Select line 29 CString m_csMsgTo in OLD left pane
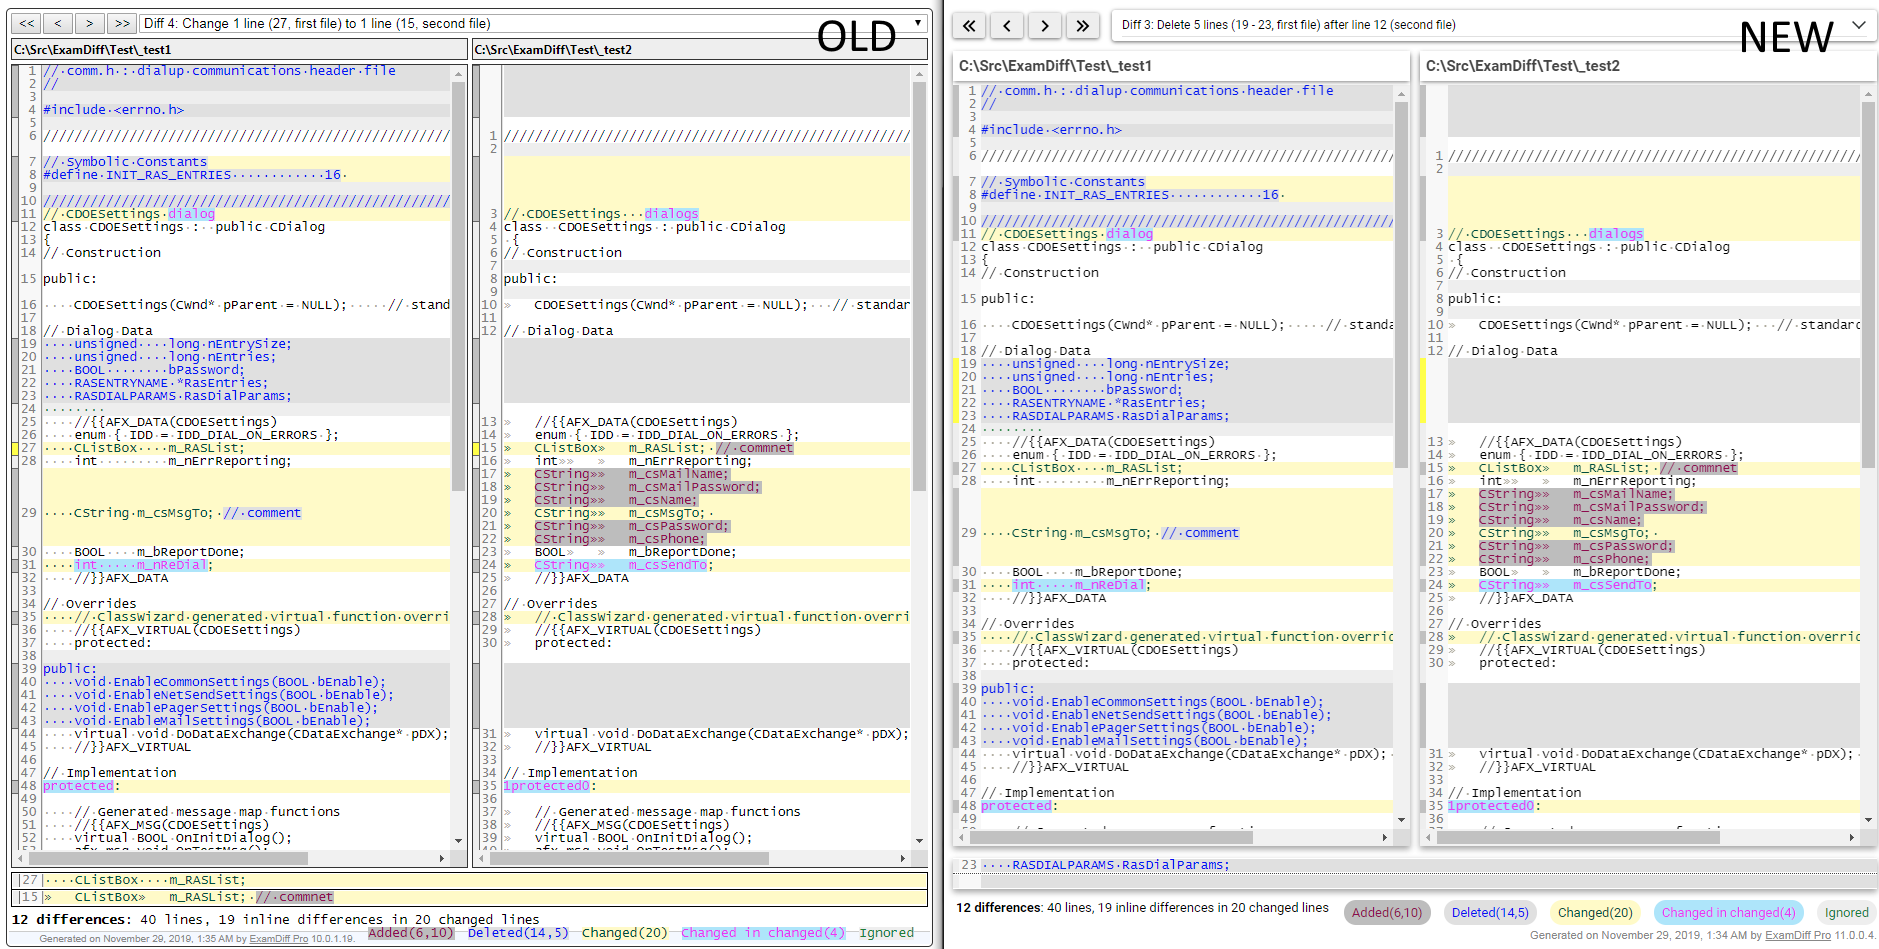The image size is (1879, 949). coord(246,513)
